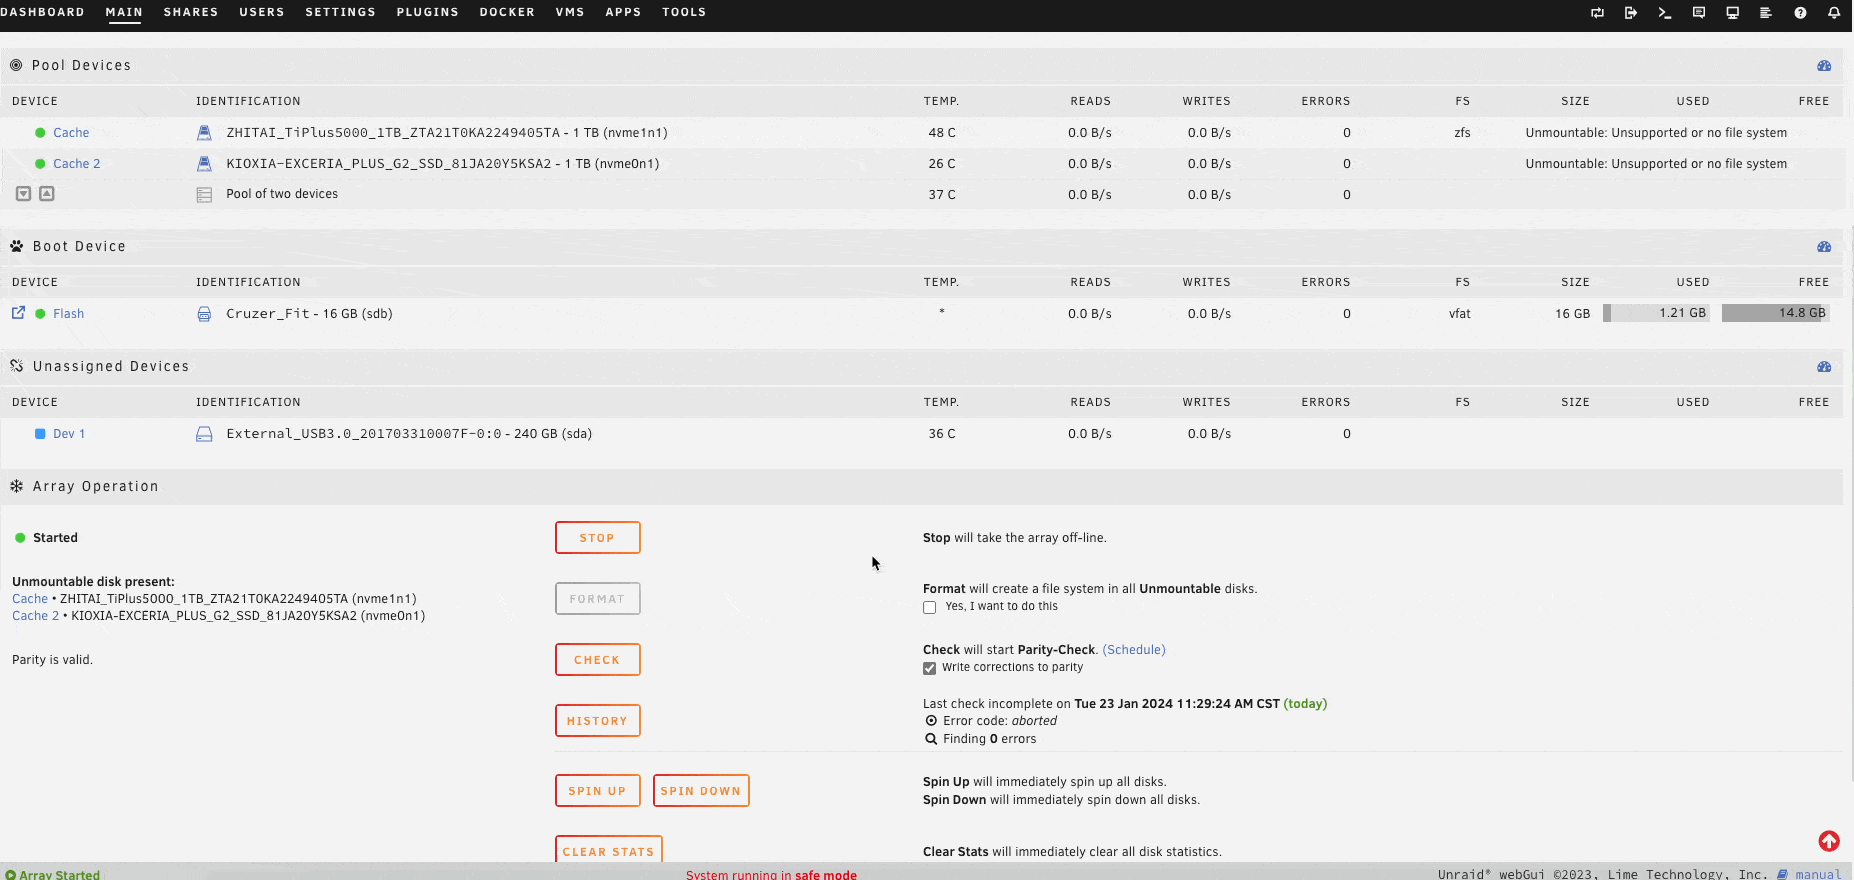Viewport: 1854px width, 880px height.
Task: Click the blue status square for Dev 1
Action: click(x=40, y=434)
